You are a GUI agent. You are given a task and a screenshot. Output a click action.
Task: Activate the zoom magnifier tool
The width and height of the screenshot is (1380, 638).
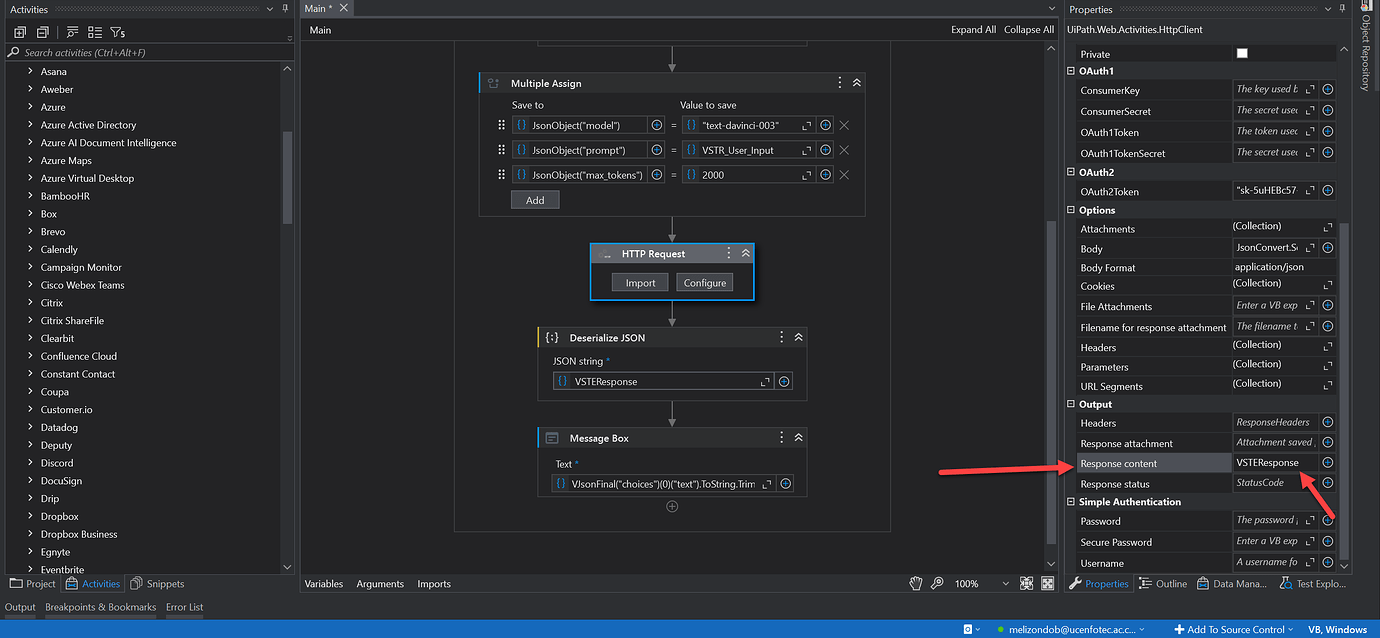[x=935, y=583]
